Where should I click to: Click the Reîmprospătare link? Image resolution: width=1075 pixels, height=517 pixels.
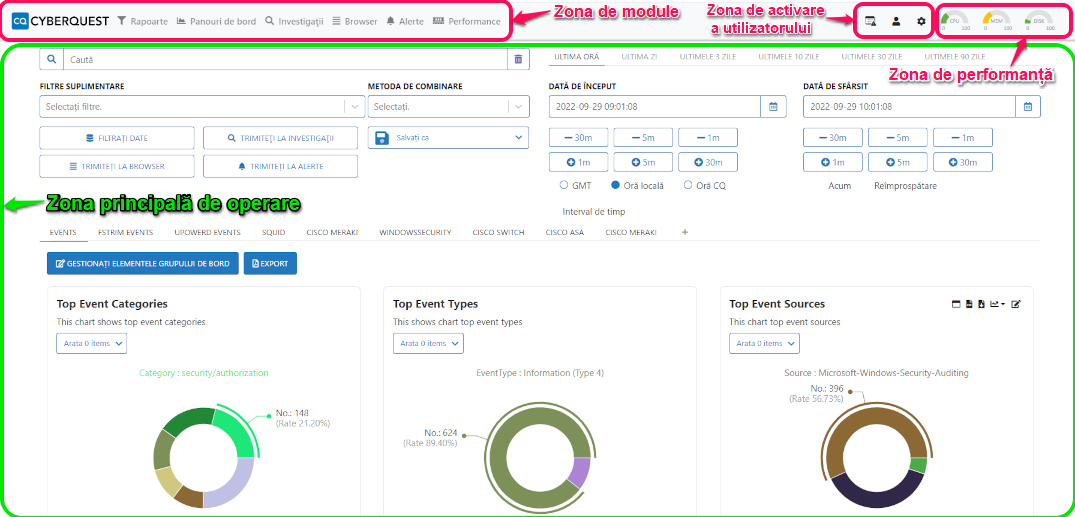(905, 186)
